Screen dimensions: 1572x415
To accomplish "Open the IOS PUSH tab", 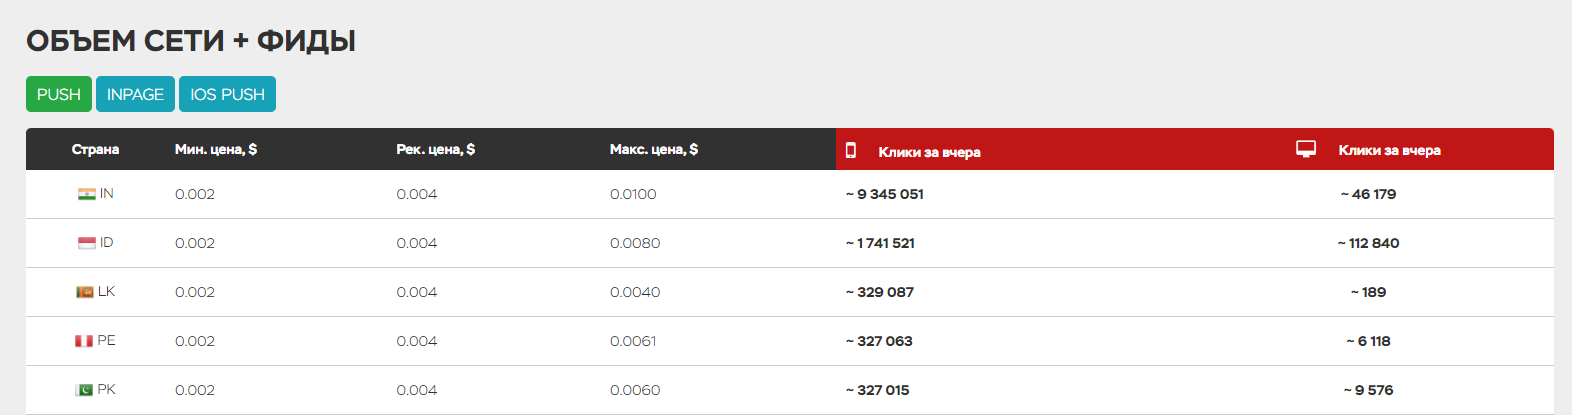I will pos(227,94).
